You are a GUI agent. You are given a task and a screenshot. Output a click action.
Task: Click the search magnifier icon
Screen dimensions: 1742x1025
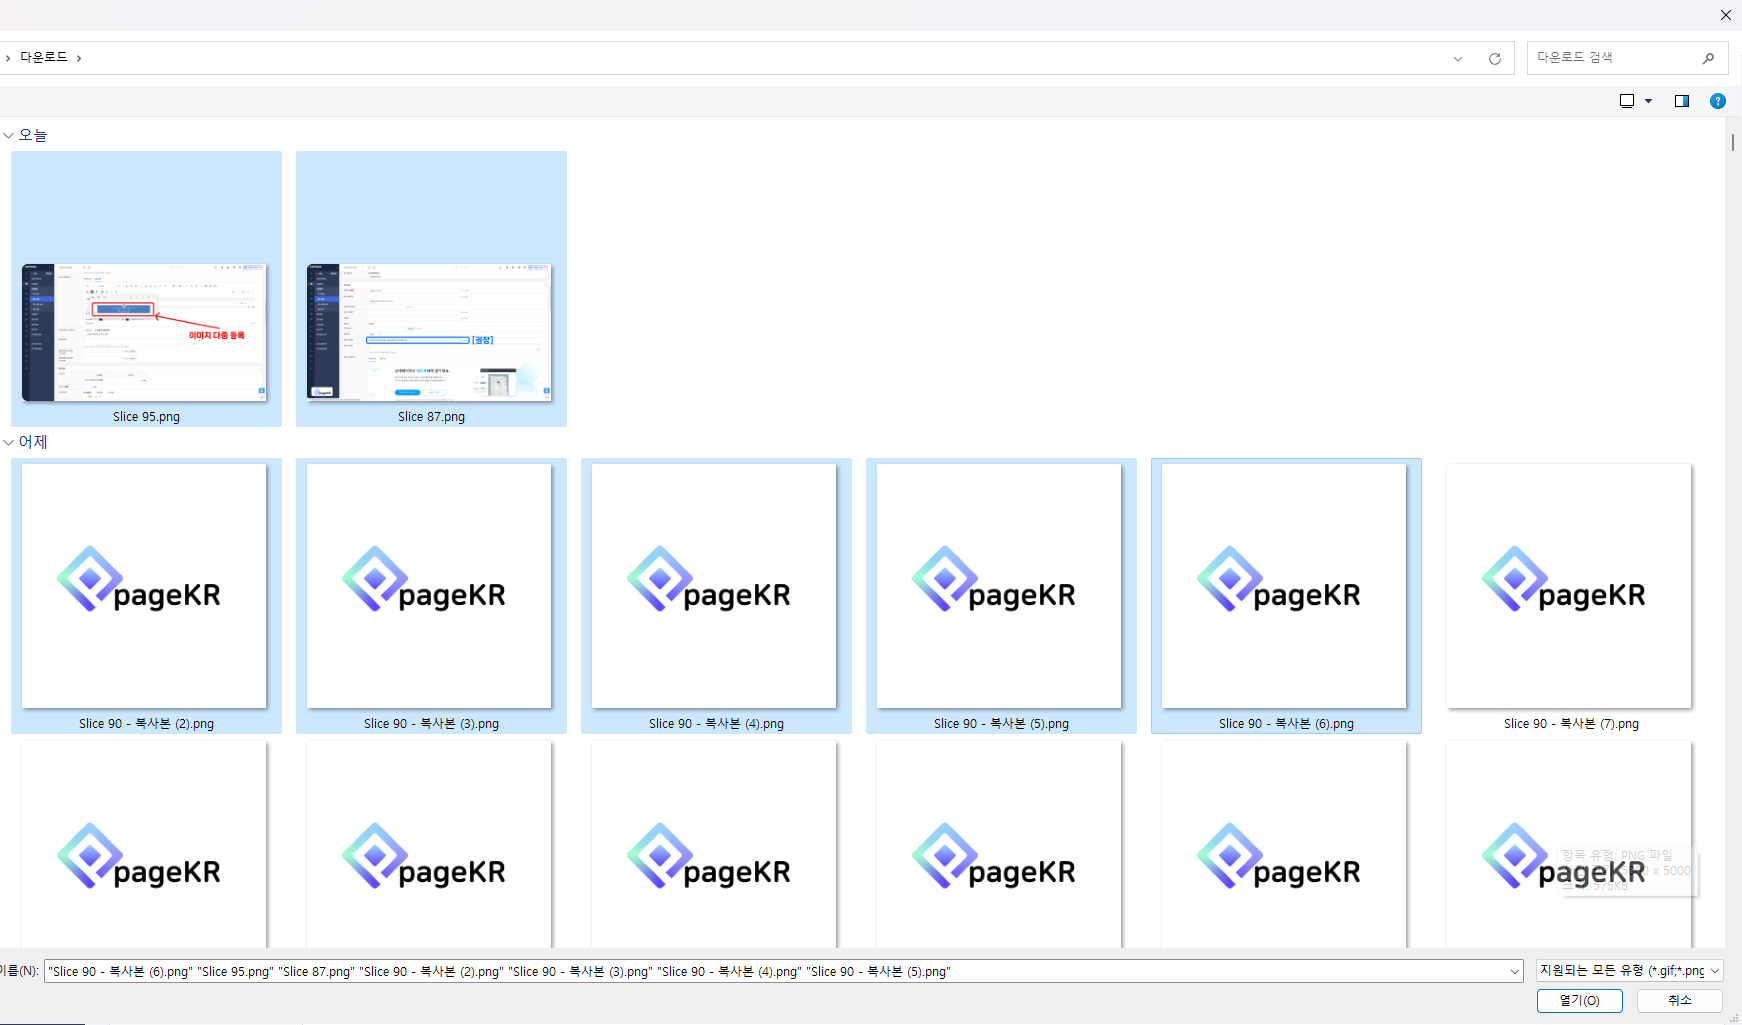tap(1708, 58)
